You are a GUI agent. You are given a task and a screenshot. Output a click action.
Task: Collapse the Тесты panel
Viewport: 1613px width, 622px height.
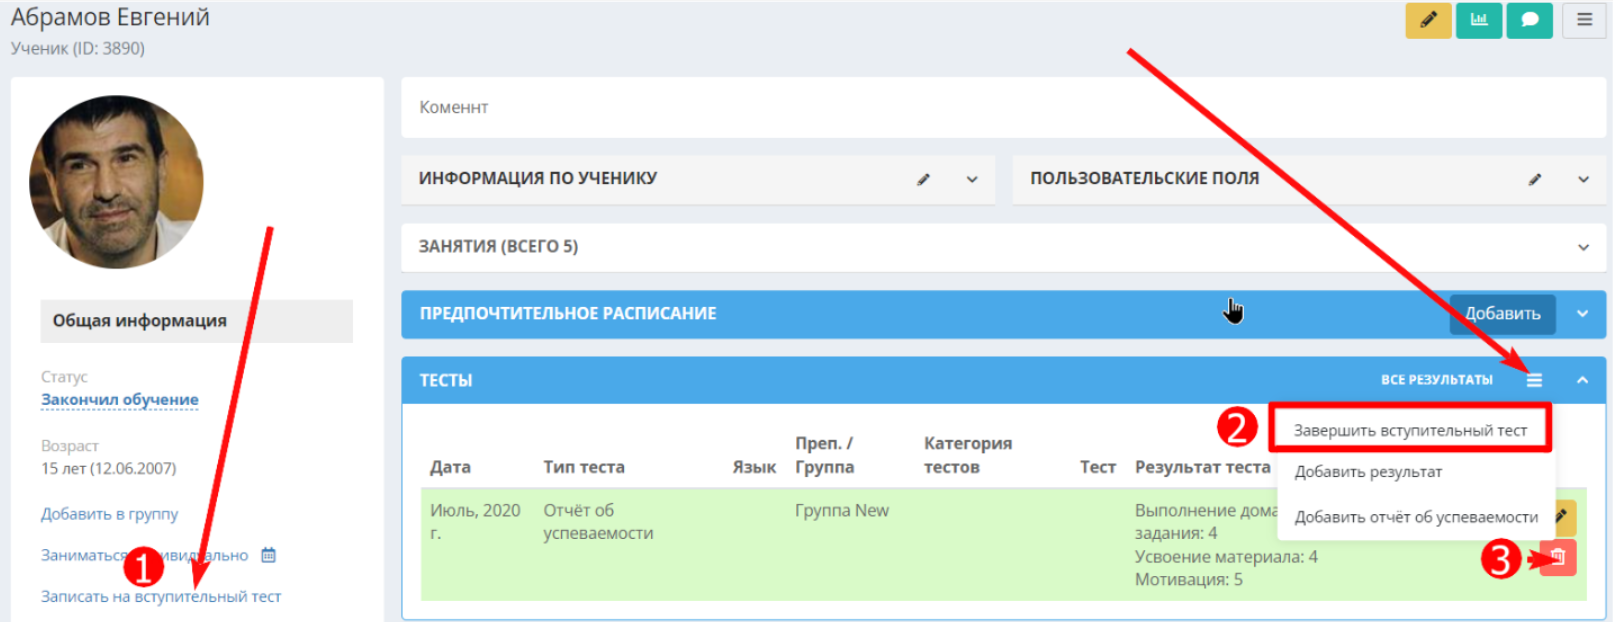click(1582, 380)
